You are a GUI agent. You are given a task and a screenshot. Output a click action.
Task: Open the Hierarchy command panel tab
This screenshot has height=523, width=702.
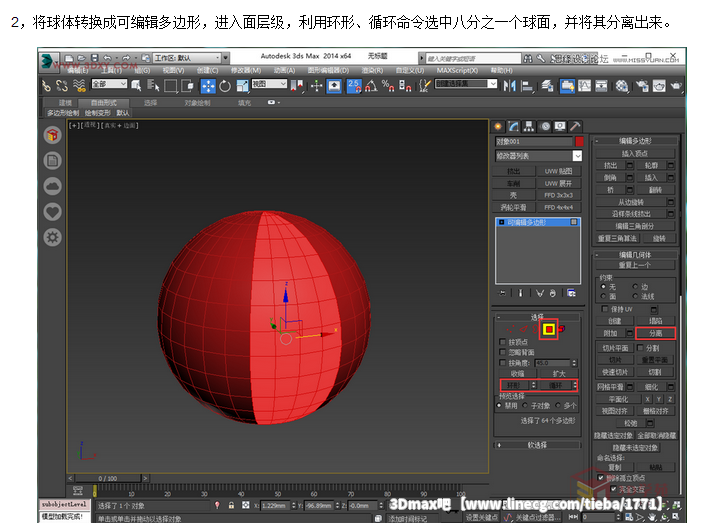tap(529, 127)
